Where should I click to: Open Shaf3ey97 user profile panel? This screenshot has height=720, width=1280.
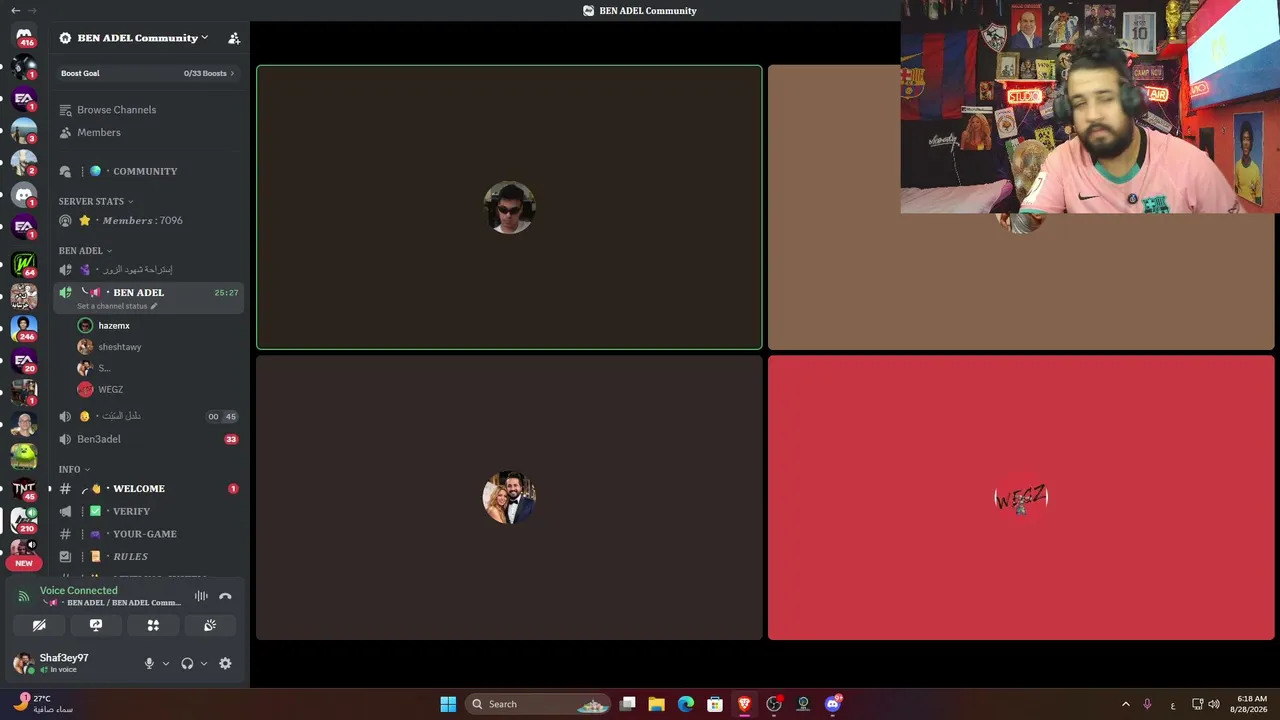point(75,663)
